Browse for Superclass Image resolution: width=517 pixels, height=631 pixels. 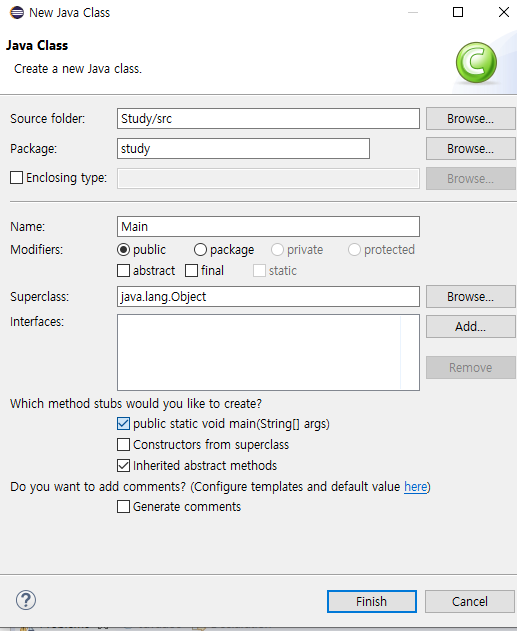point(470,297)
